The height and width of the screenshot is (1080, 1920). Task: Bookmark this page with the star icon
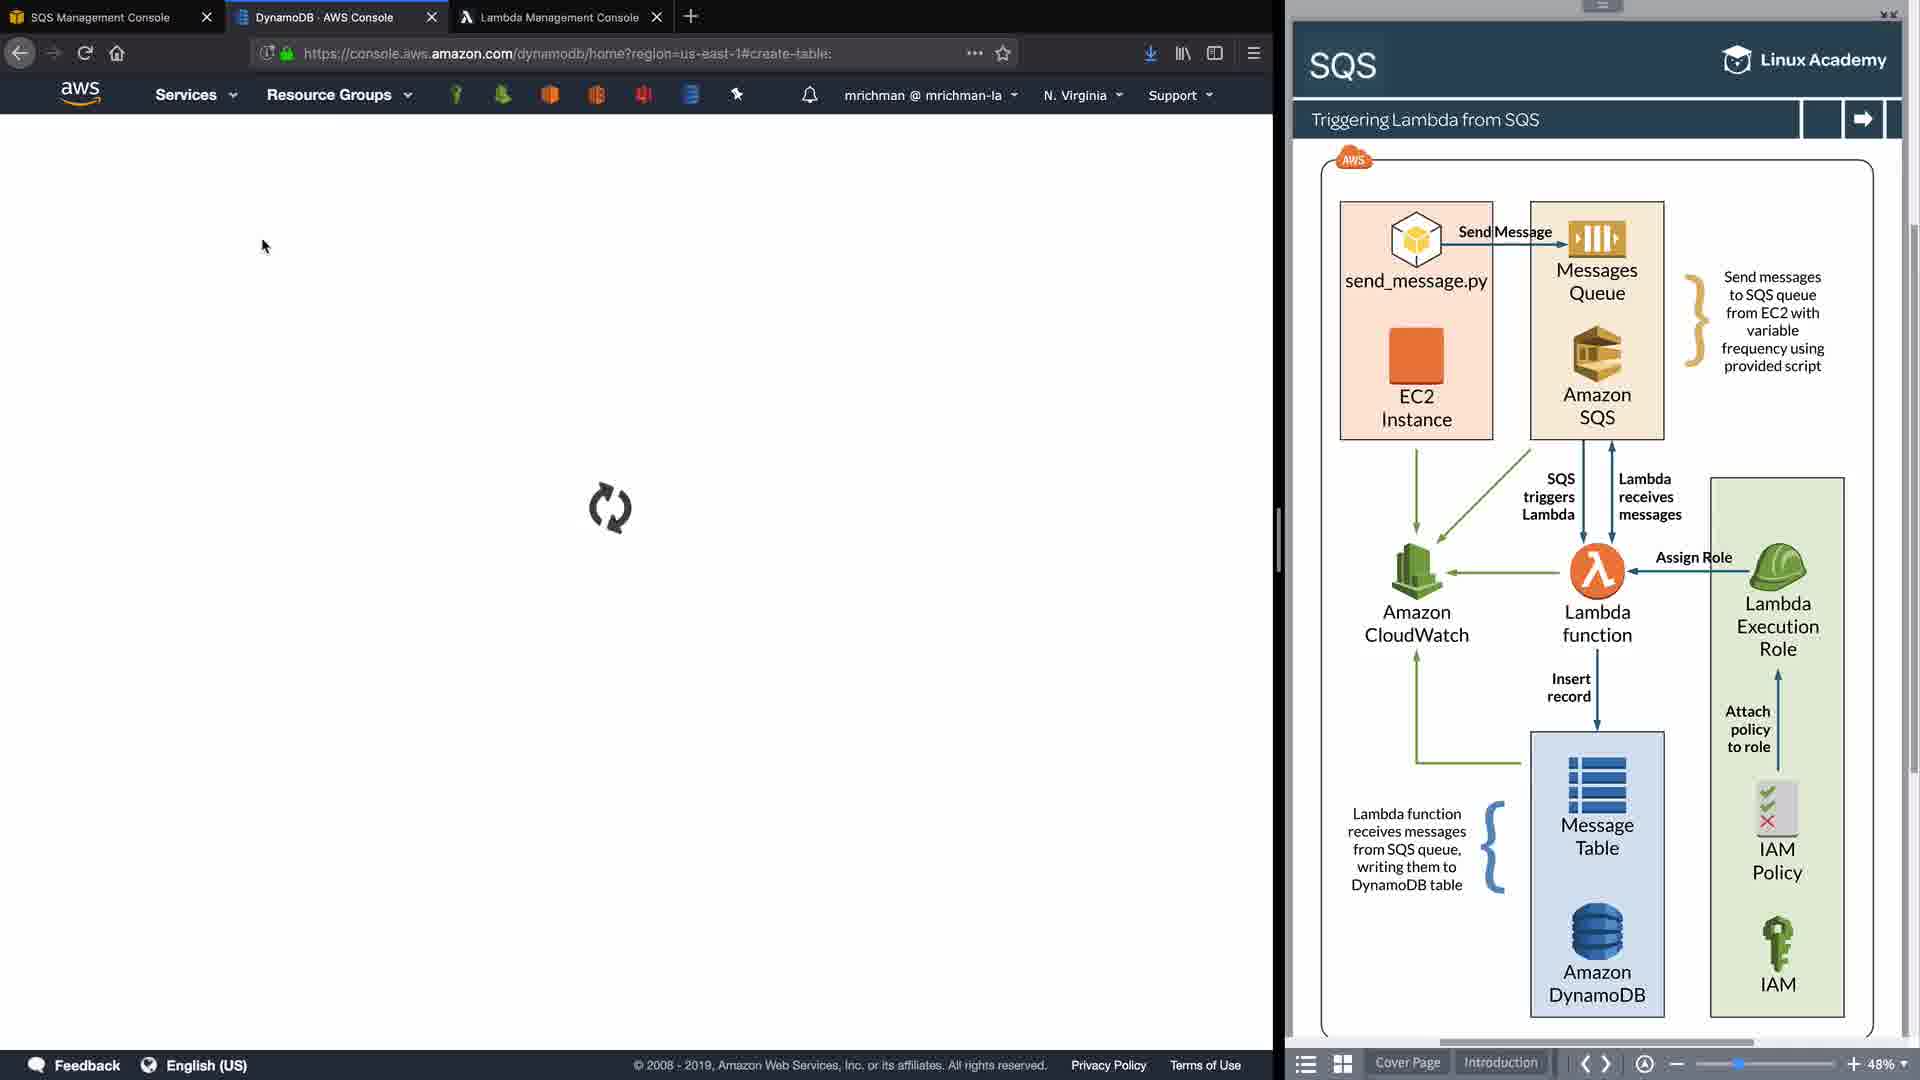1003,53
